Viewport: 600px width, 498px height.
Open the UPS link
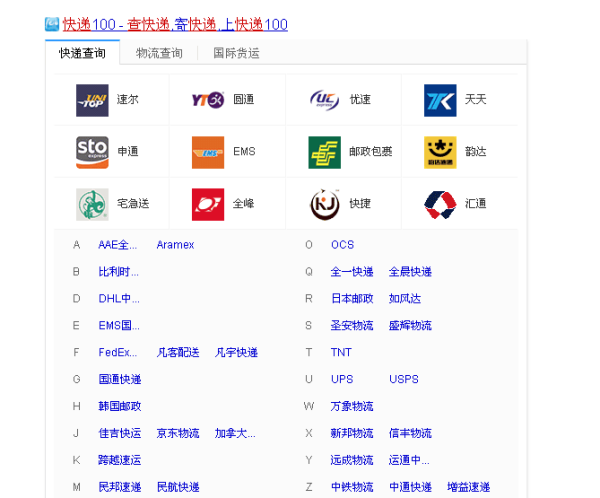coord(342,379)
